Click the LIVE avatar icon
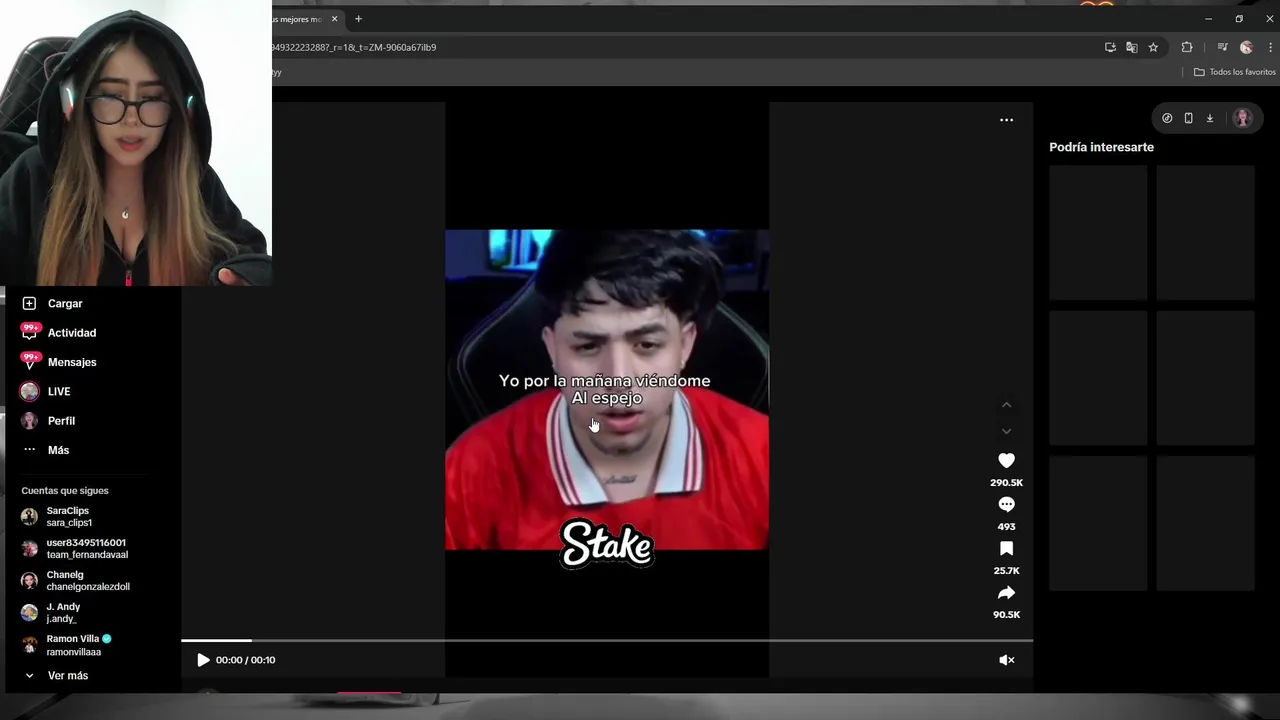 [29, 391]
